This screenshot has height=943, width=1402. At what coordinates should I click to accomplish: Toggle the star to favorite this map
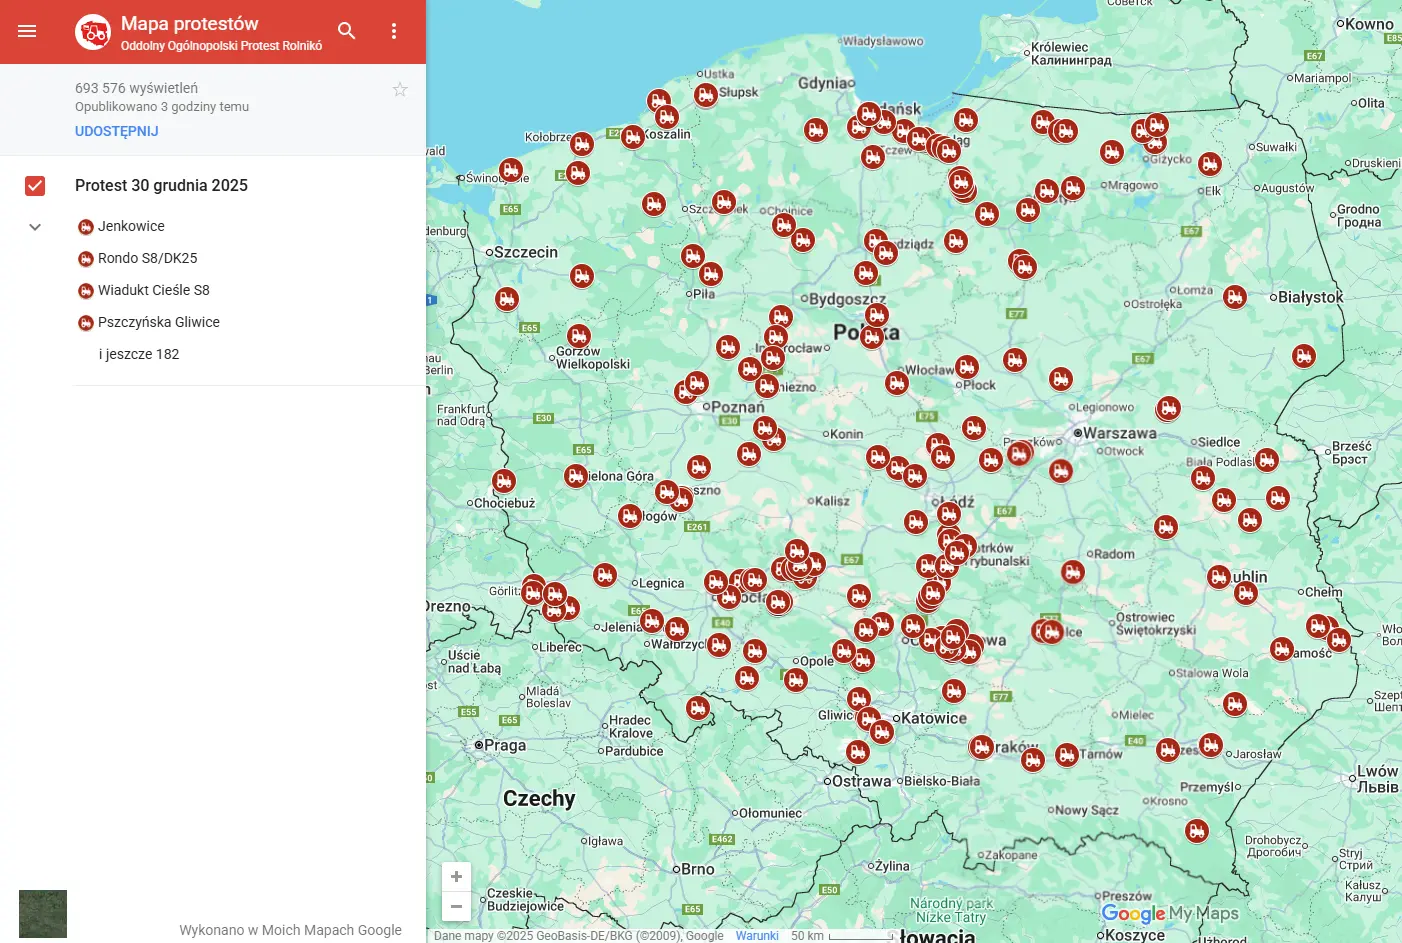400,89
